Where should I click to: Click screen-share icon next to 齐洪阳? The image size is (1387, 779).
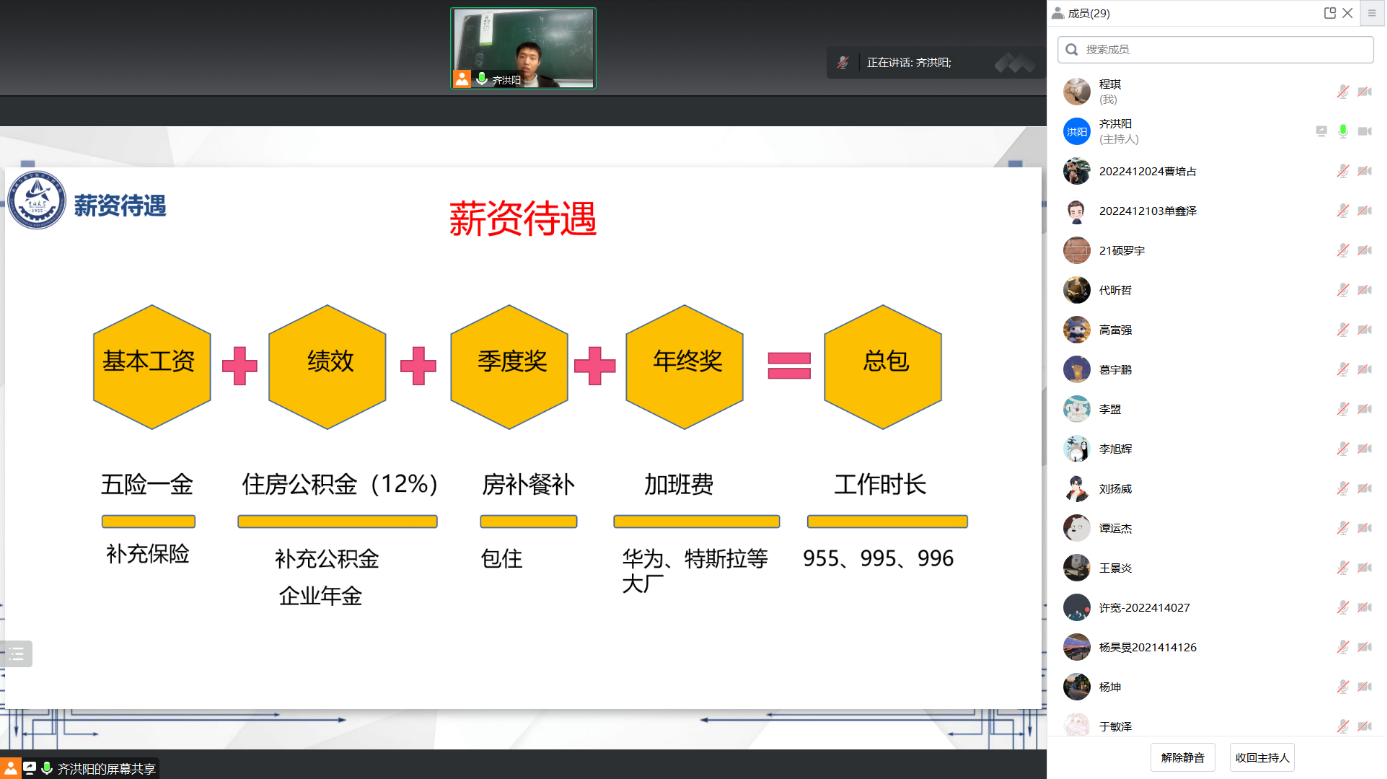(1321, 131)
